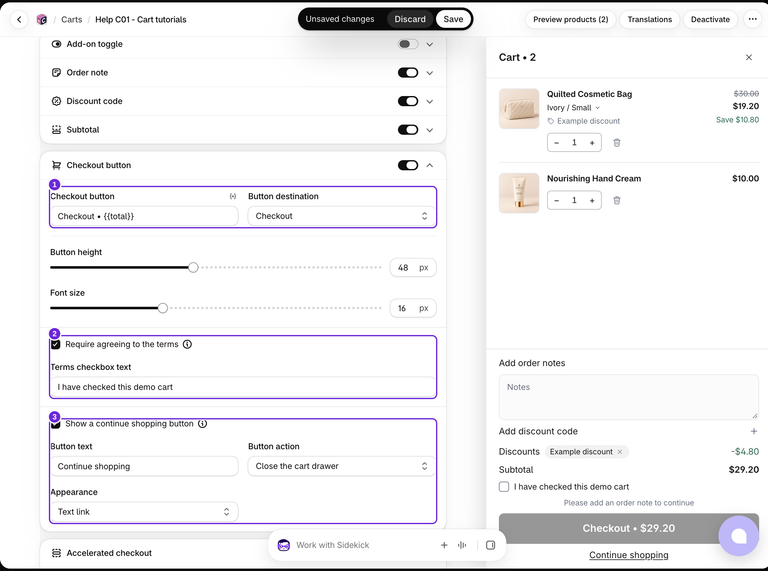Adjust the Button height slider handle
Image resolution: width=768 pixels, height=571 pixels.
click(193, 267)
